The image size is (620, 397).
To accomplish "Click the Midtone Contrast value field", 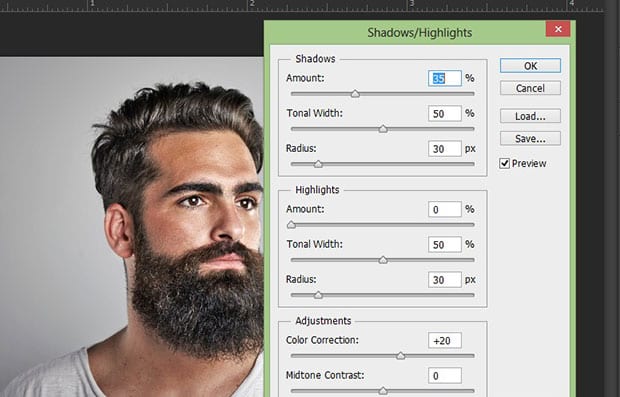I will (x=444, y=375).
